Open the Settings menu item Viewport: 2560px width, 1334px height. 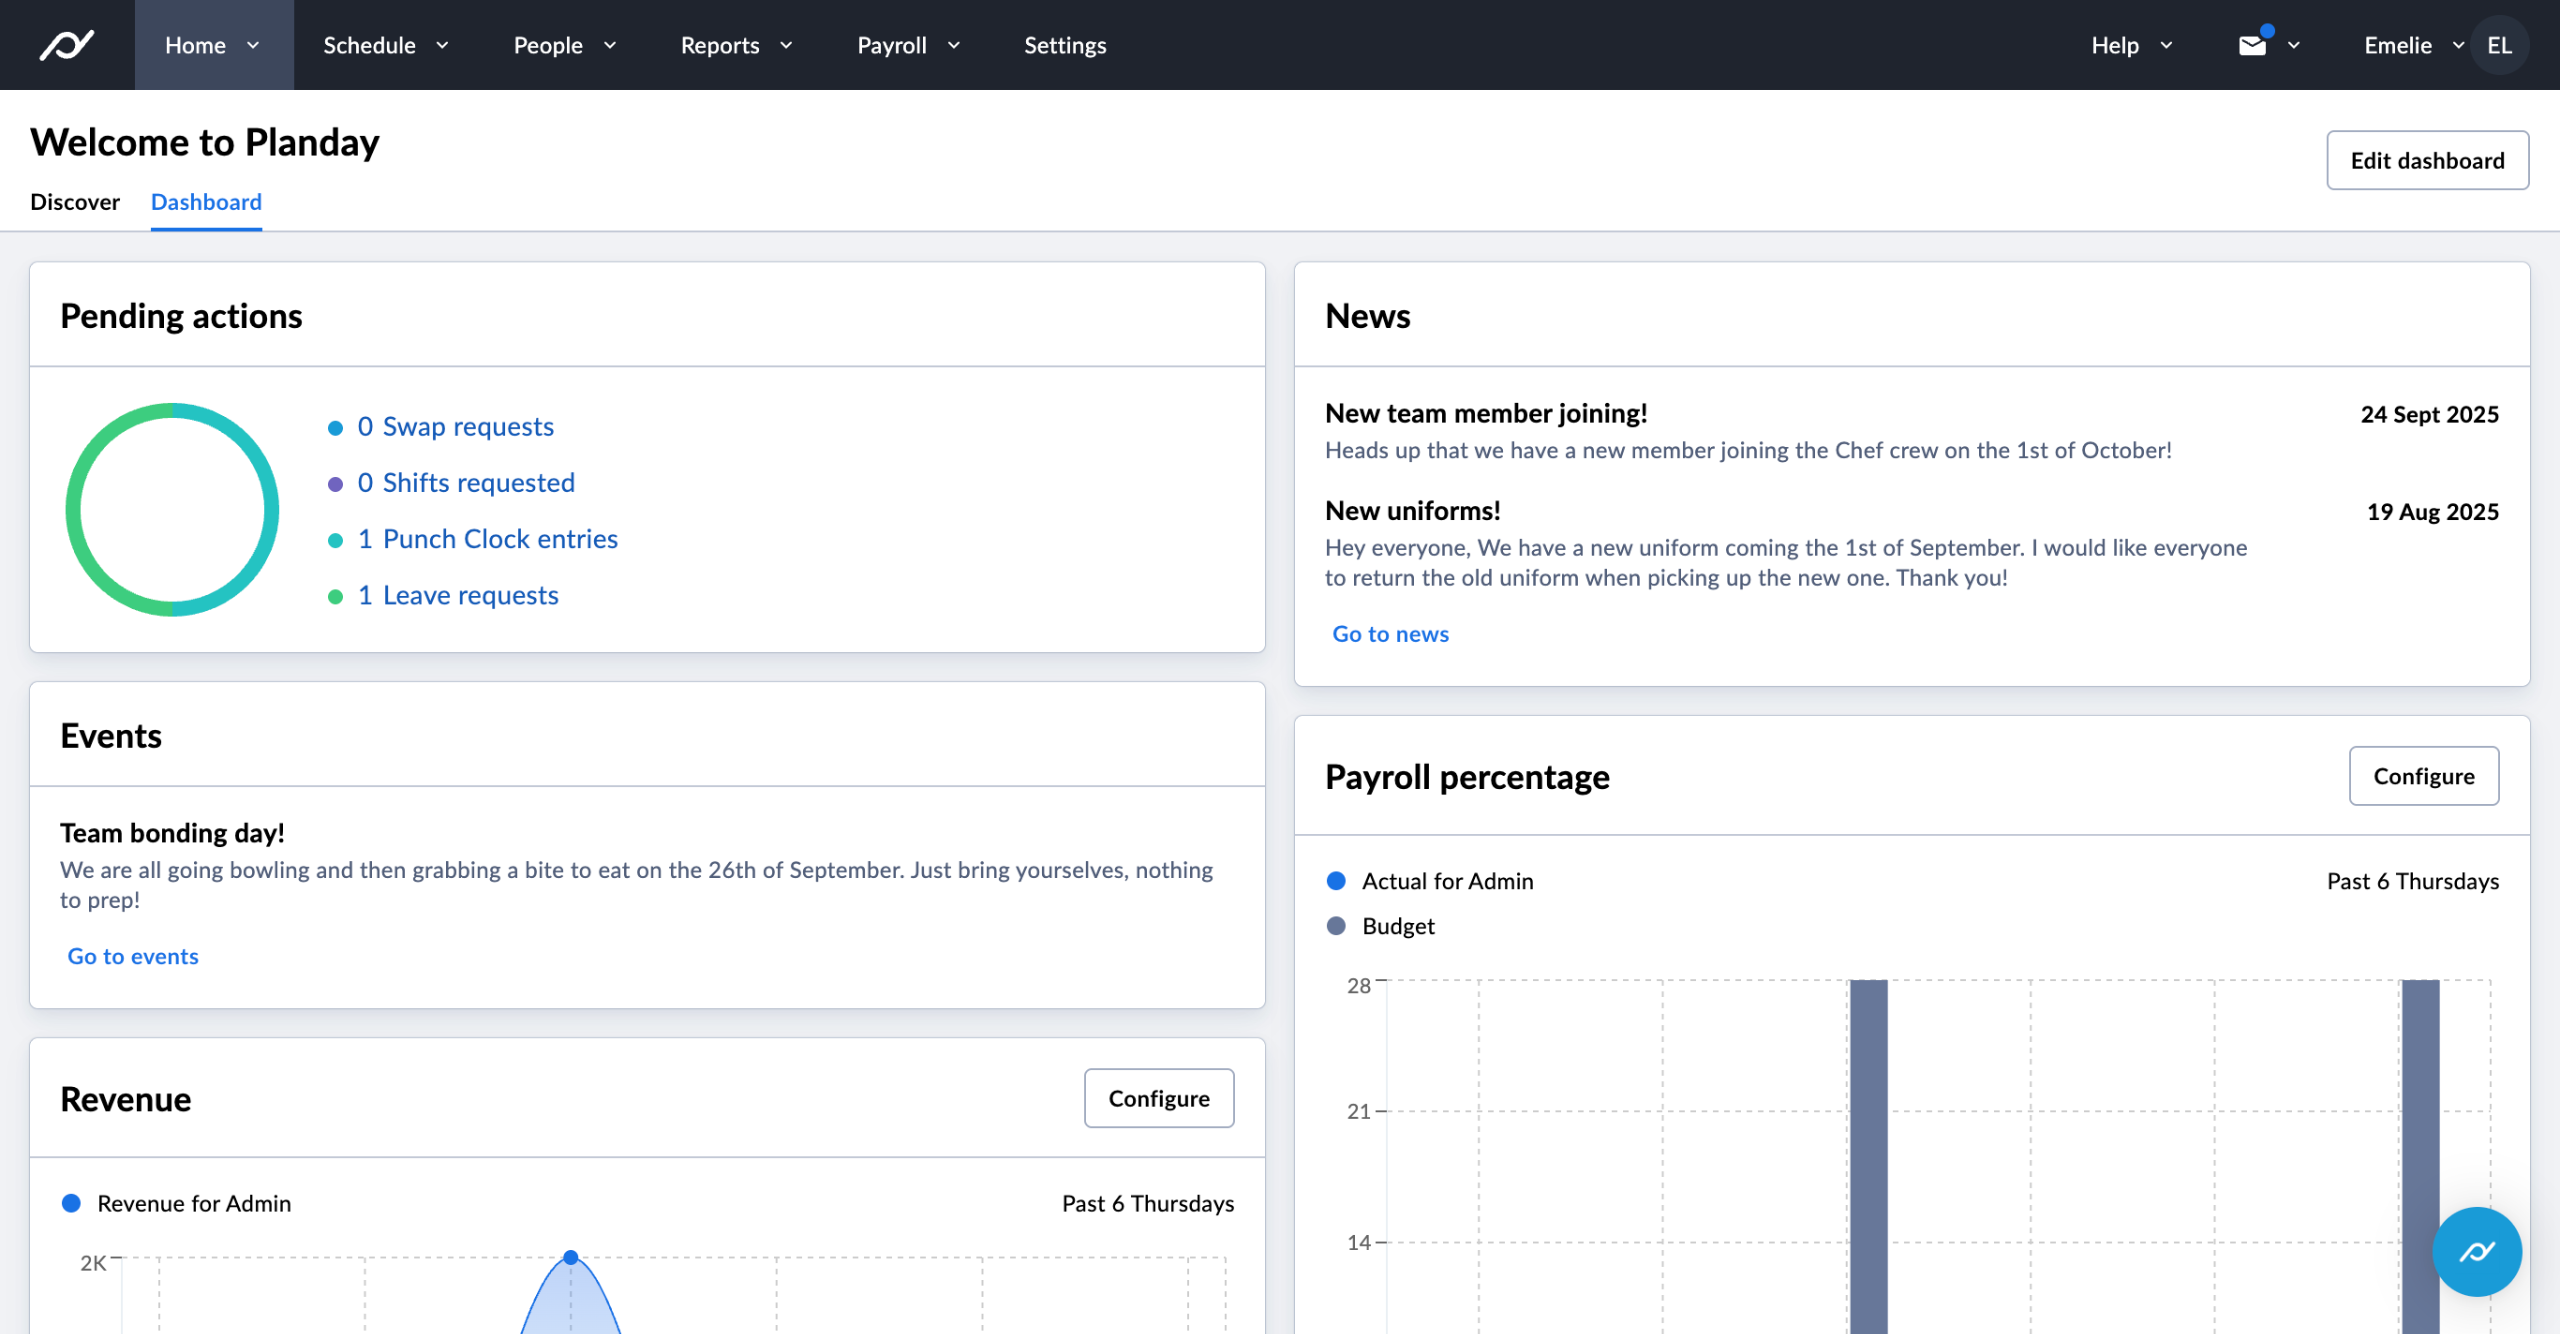[1064, 45]
